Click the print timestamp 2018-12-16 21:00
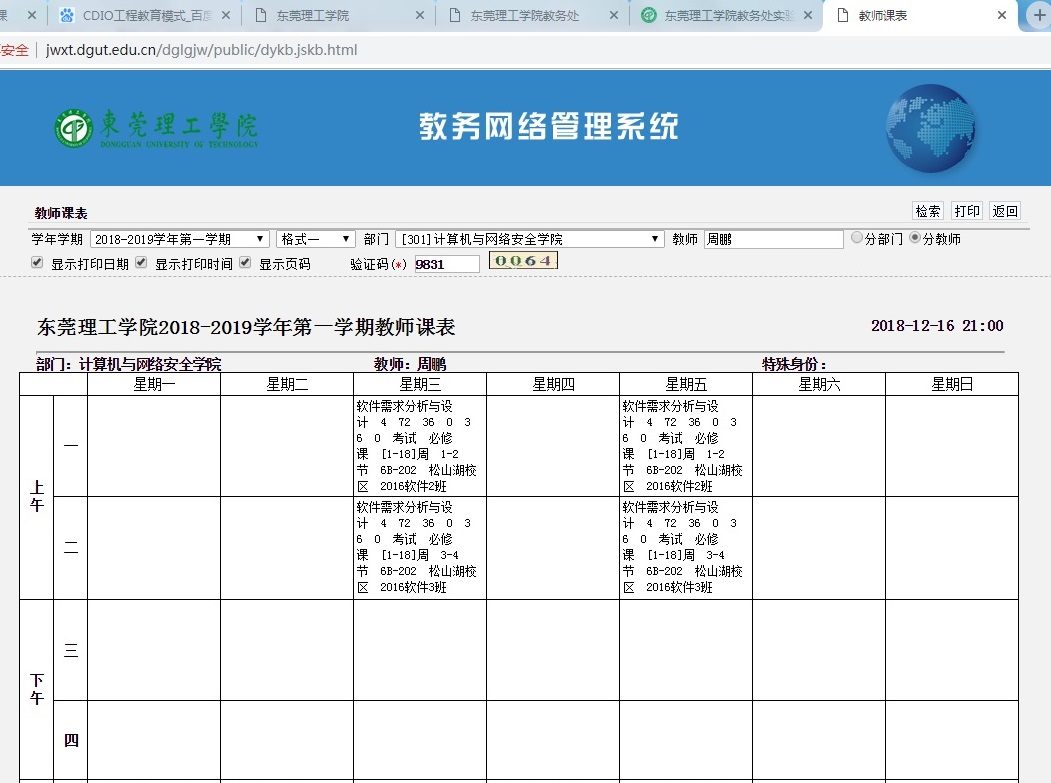The width and height of the screenshot is (1051, 783). point(937,326)
